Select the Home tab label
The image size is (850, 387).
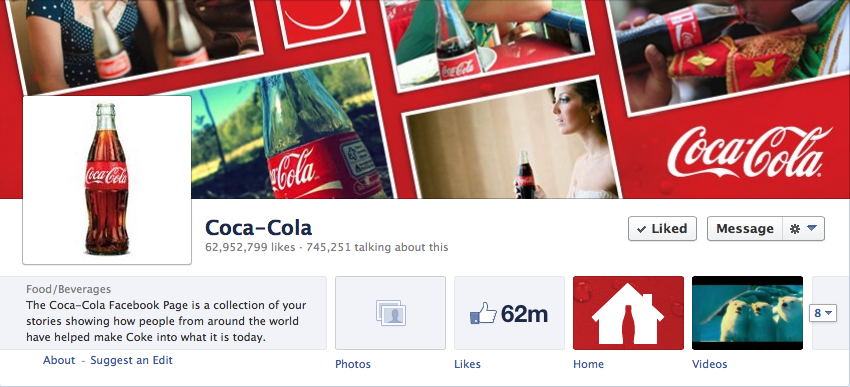coord(588,364)
